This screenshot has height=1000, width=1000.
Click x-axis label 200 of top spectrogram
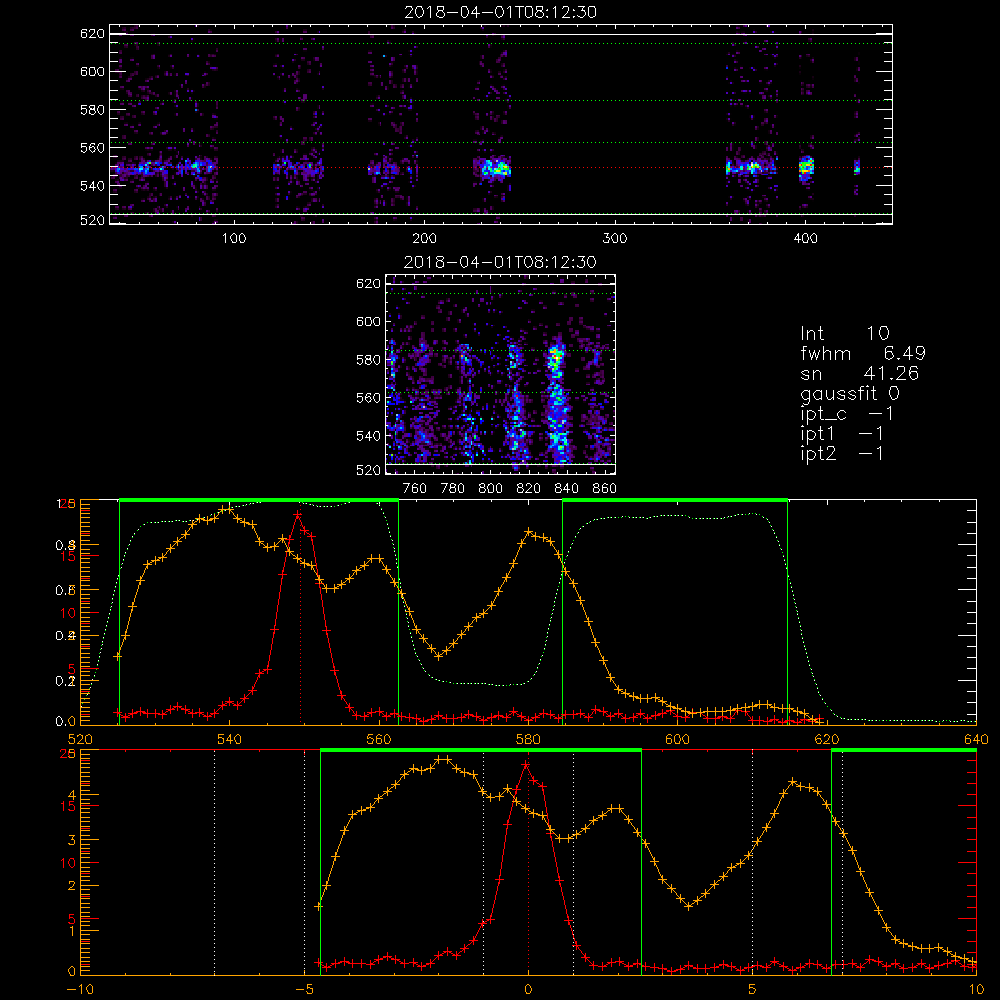click(424, 239)
